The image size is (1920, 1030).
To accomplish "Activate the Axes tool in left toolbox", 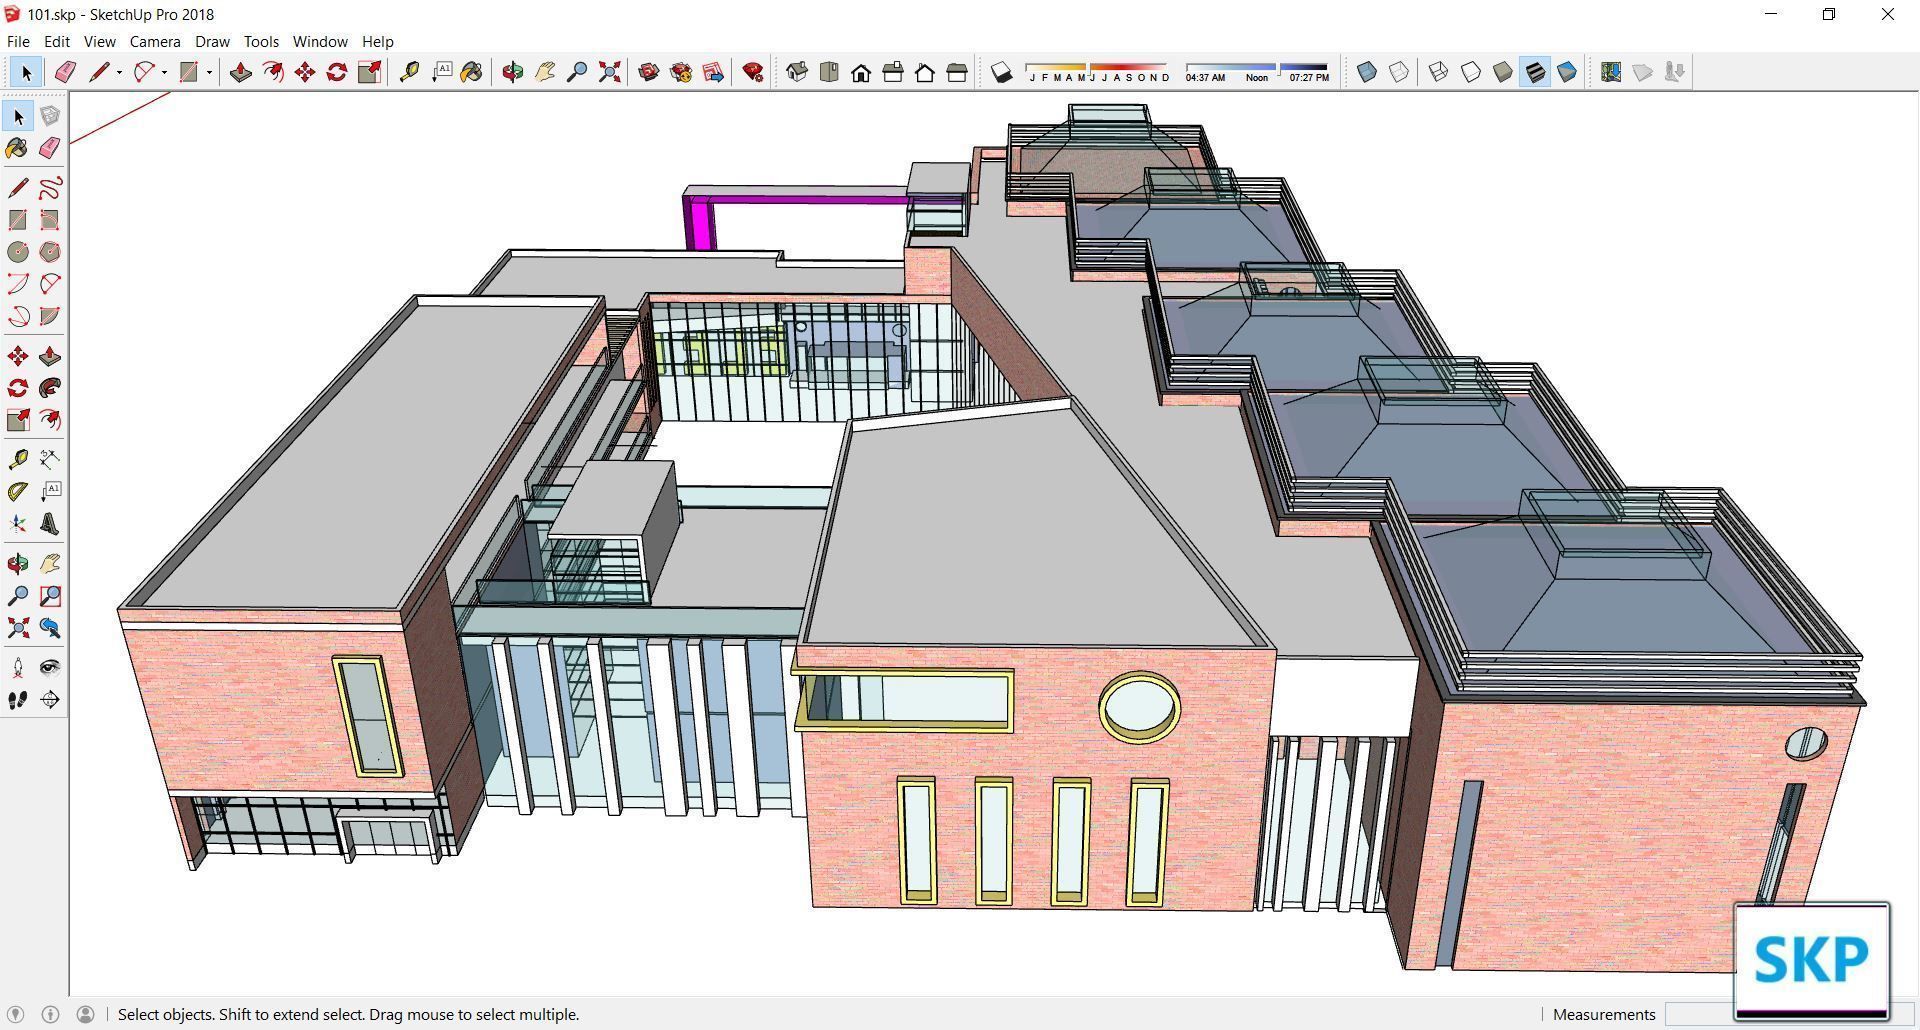I will pyautogui.click(x=18, y=524).
